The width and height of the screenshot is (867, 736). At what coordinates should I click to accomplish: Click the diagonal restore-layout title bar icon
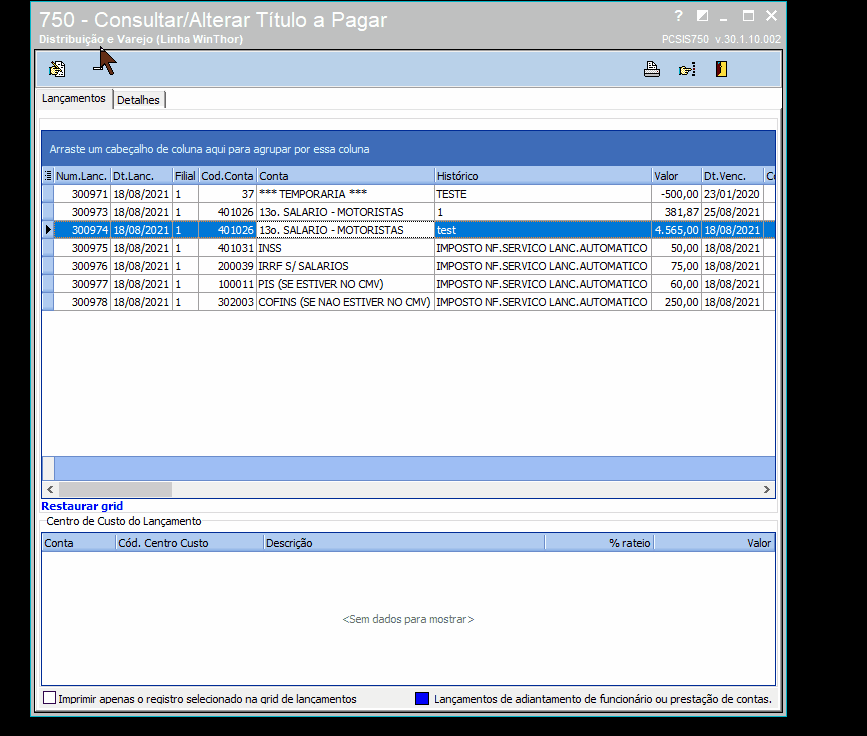click(702, 16)
